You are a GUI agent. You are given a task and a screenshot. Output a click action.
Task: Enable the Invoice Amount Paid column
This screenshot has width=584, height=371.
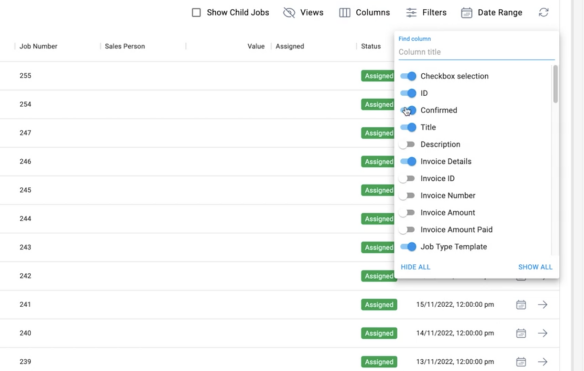pyautogui.click(x=407, y=230)
